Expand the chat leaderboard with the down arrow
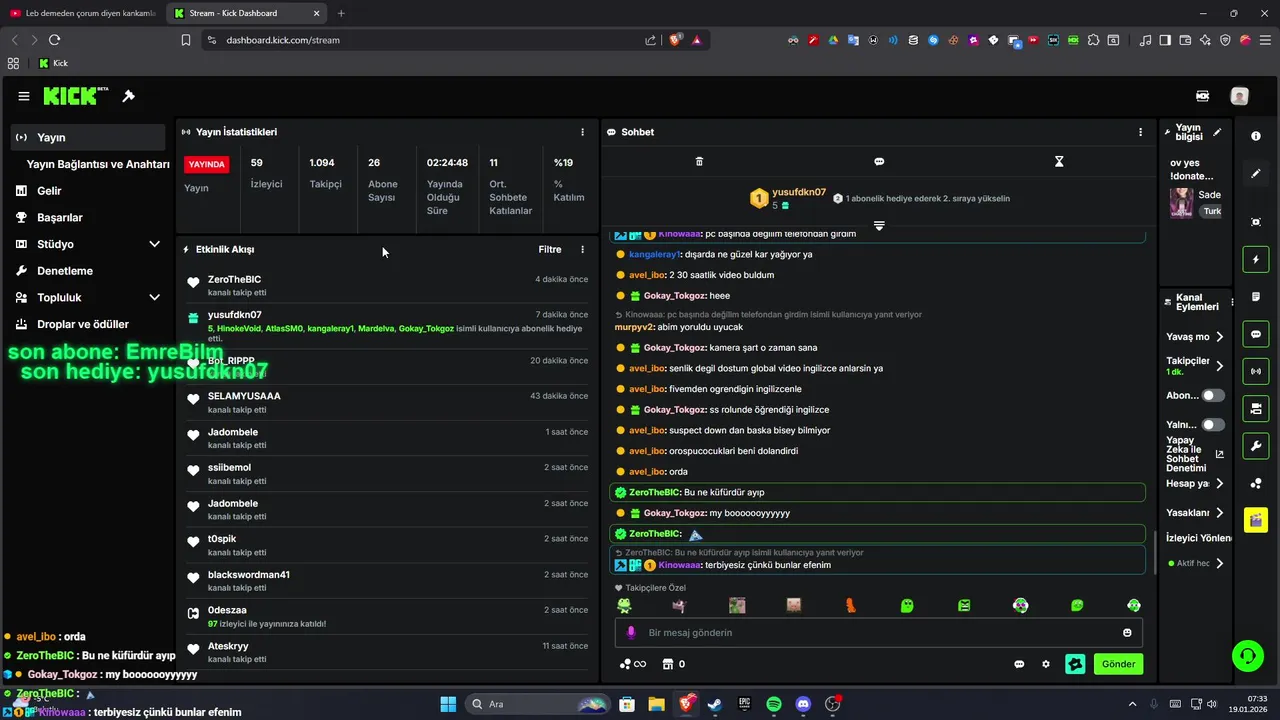This screenshot has width=1280, height=720. click(x=879, y=226)
